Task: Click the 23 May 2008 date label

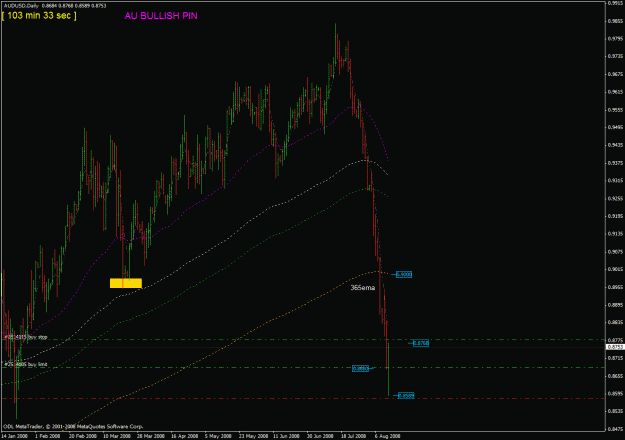Action: coord(253,436)
